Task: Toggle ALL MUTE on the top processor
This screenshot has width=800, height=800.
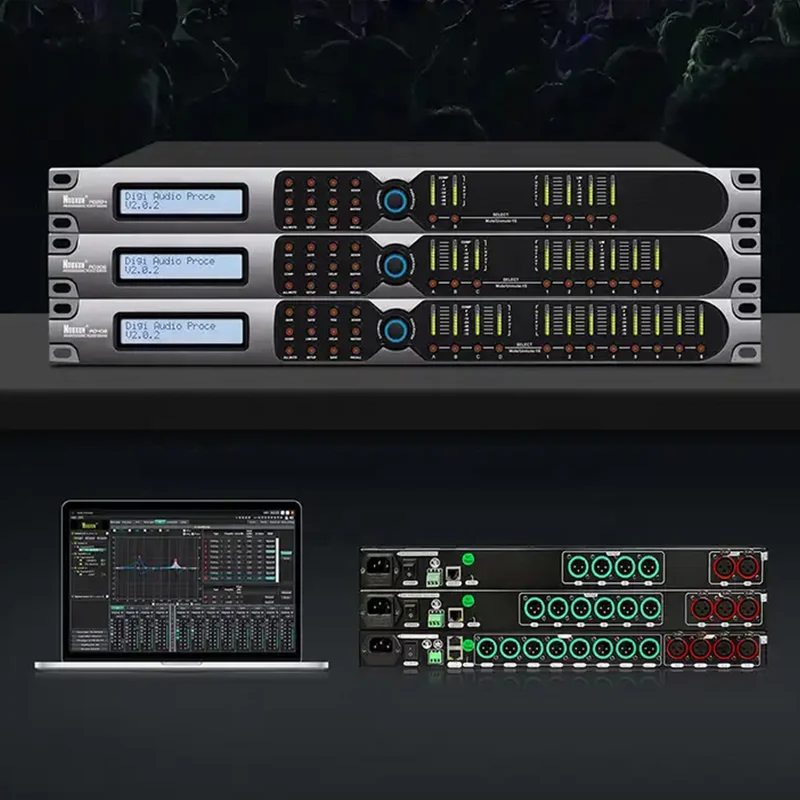Action: pos(288,220)
